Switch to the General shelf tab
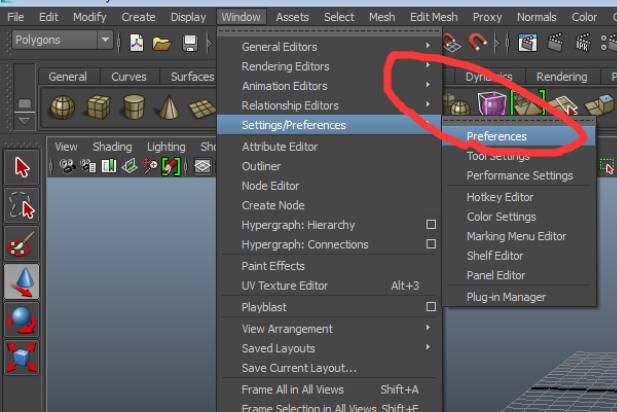Screen dimensions: 617x412 68,77
